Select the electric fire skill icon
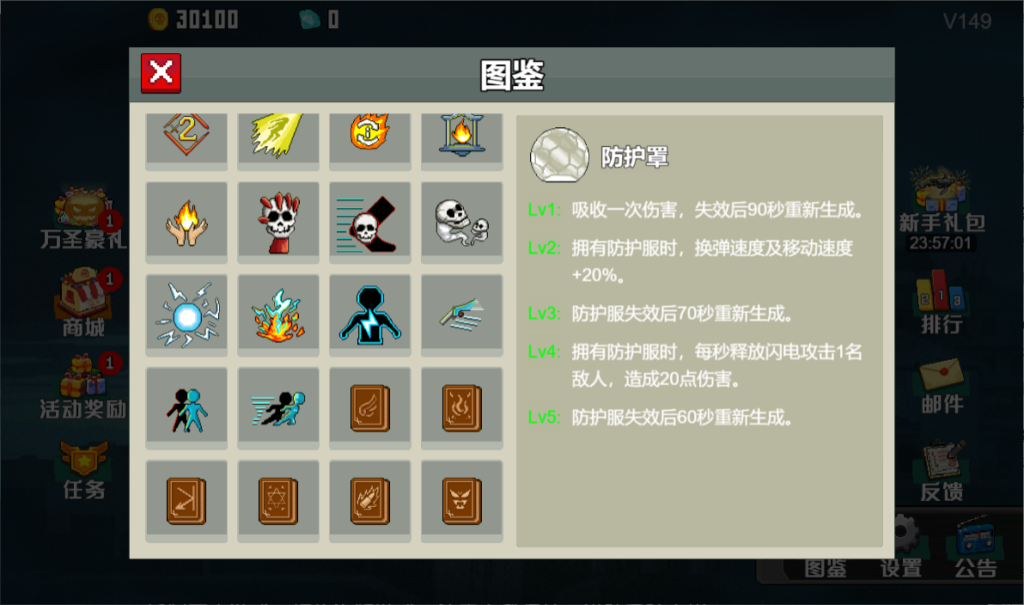 278,315
